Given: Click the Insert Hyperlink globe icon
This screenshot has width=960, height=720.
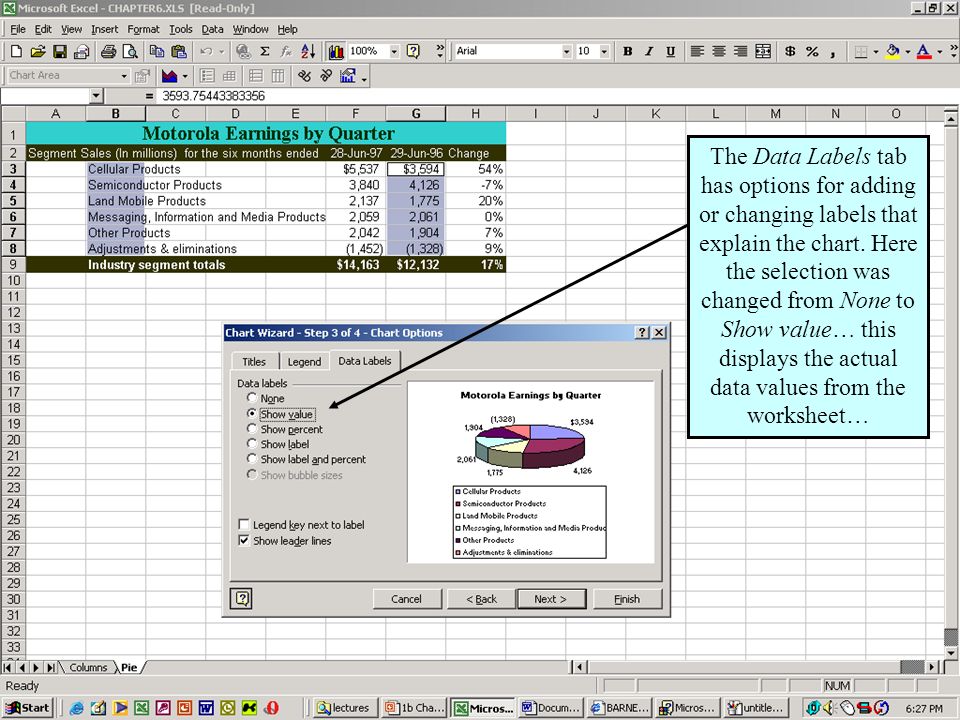Looking at the screenshot, I should (243, 52).
